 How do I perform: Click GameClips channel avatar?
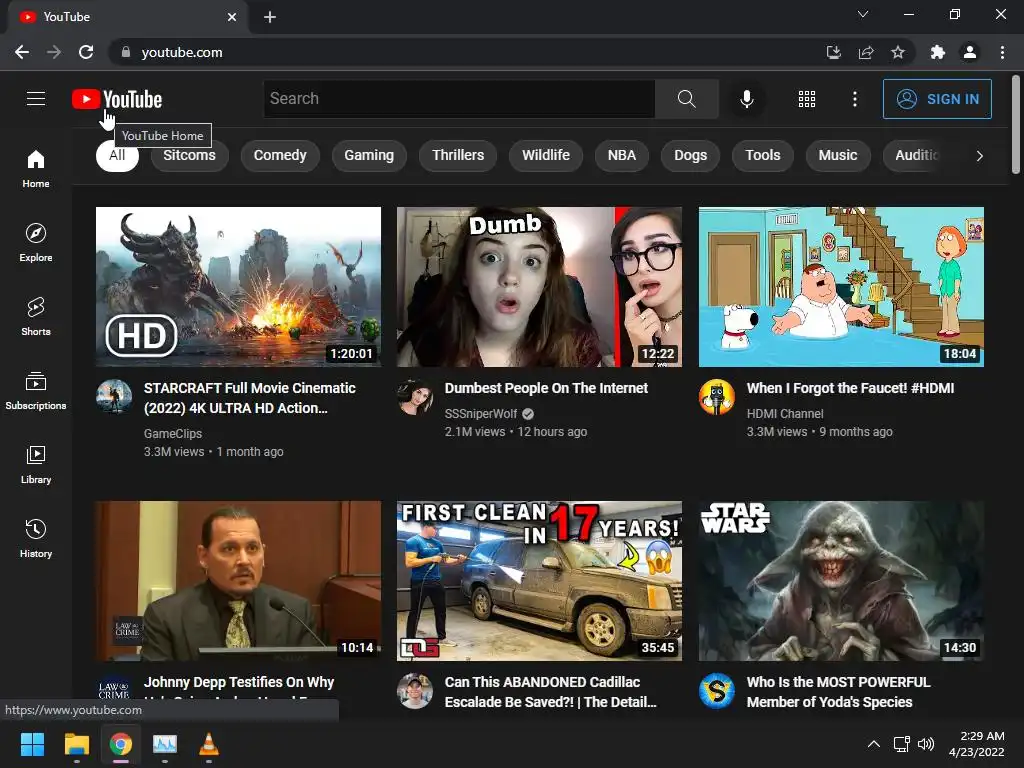[x=114, y=397]
